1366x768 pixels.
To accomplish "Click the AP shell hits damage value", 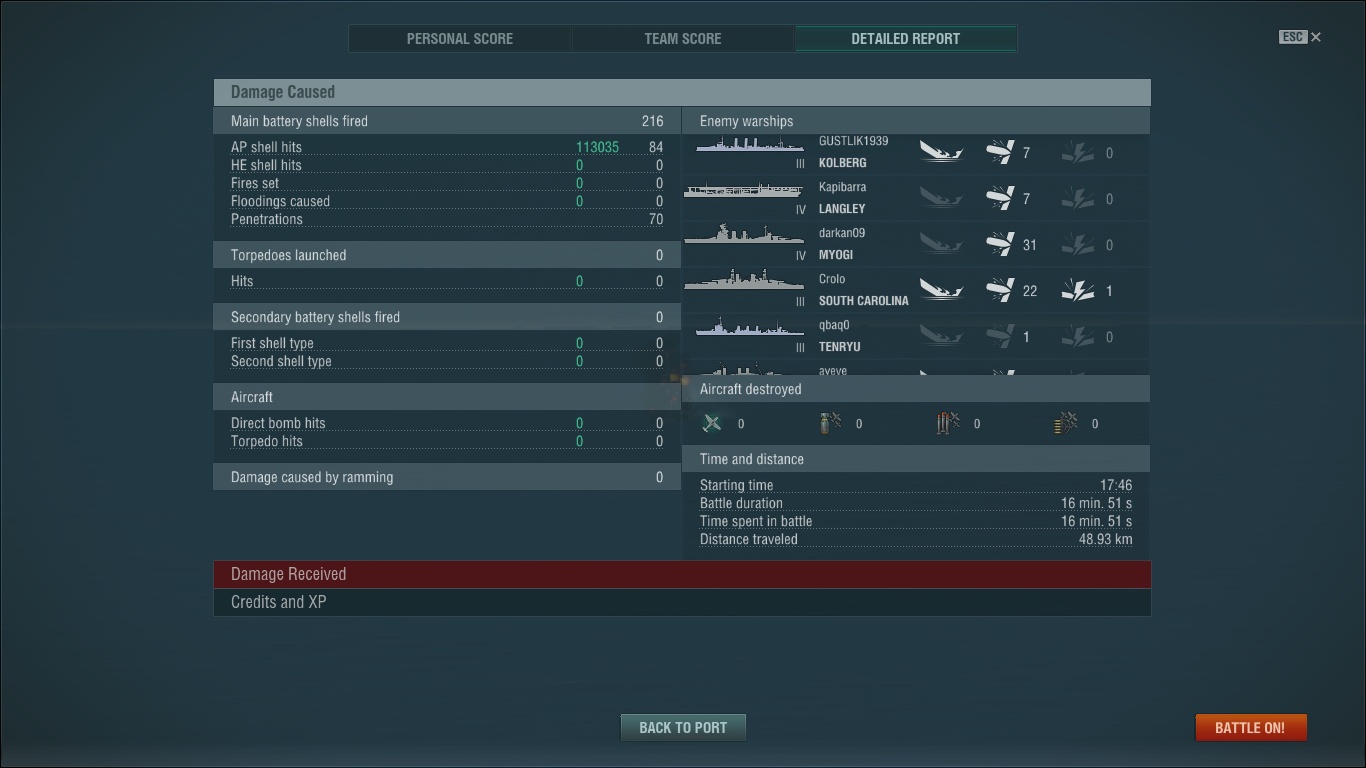I will coord(597,147).
